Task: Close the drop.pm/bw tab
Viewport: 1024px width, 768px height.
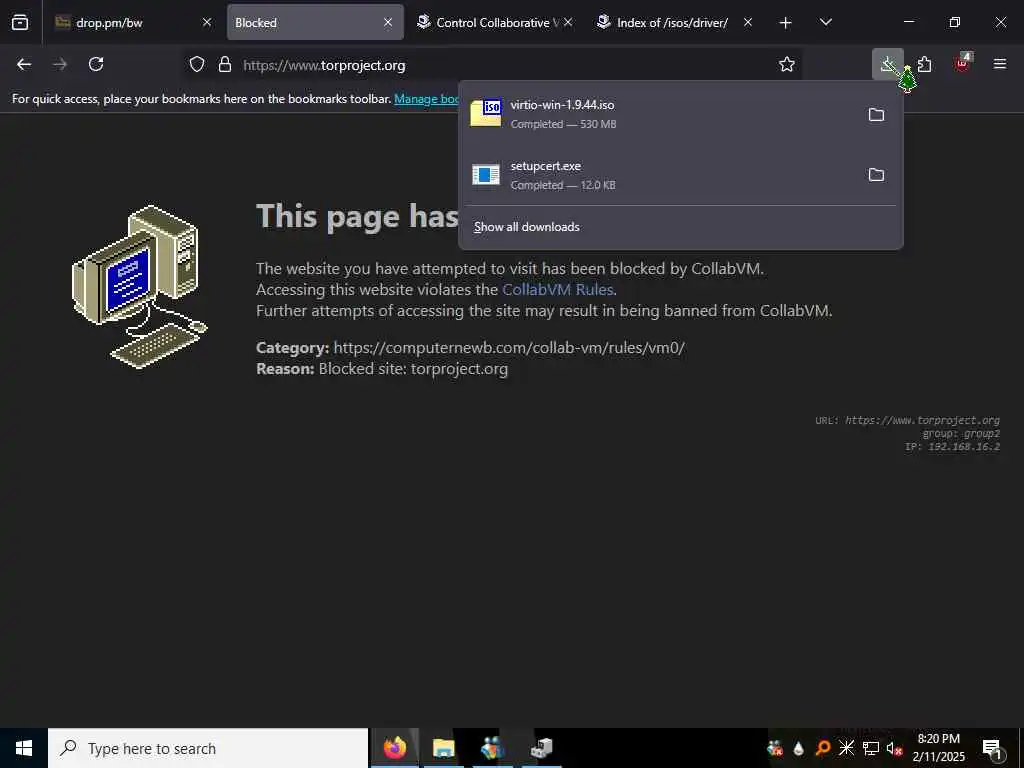Action: pyautogui.click(x=206, y=22)
